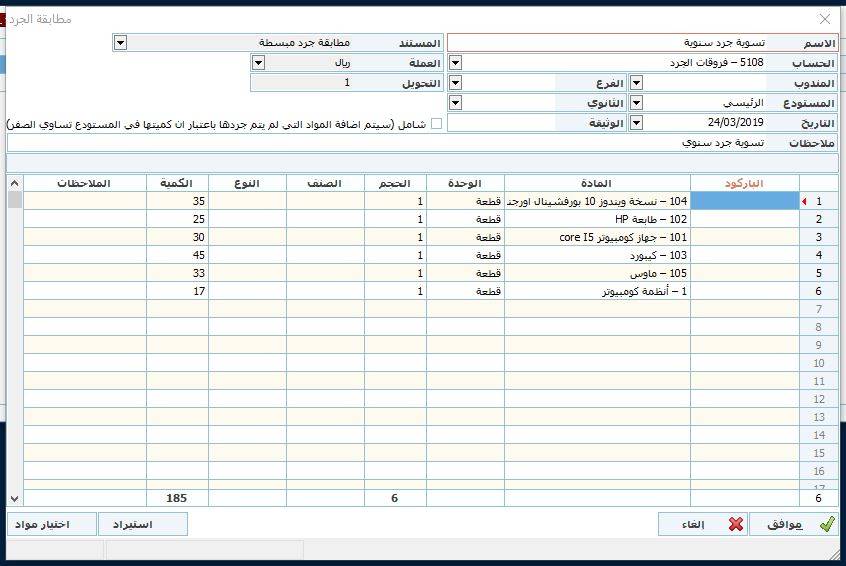Click the الصنف column header
846x566 pixels.
(325, 183)
